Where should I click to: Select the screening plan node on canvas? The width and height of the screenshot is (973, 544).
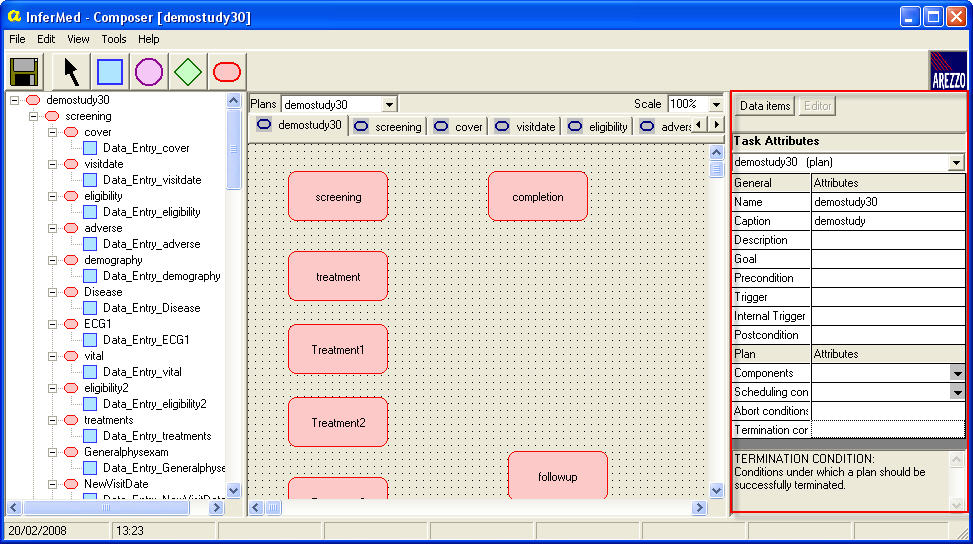click(338, 197)
